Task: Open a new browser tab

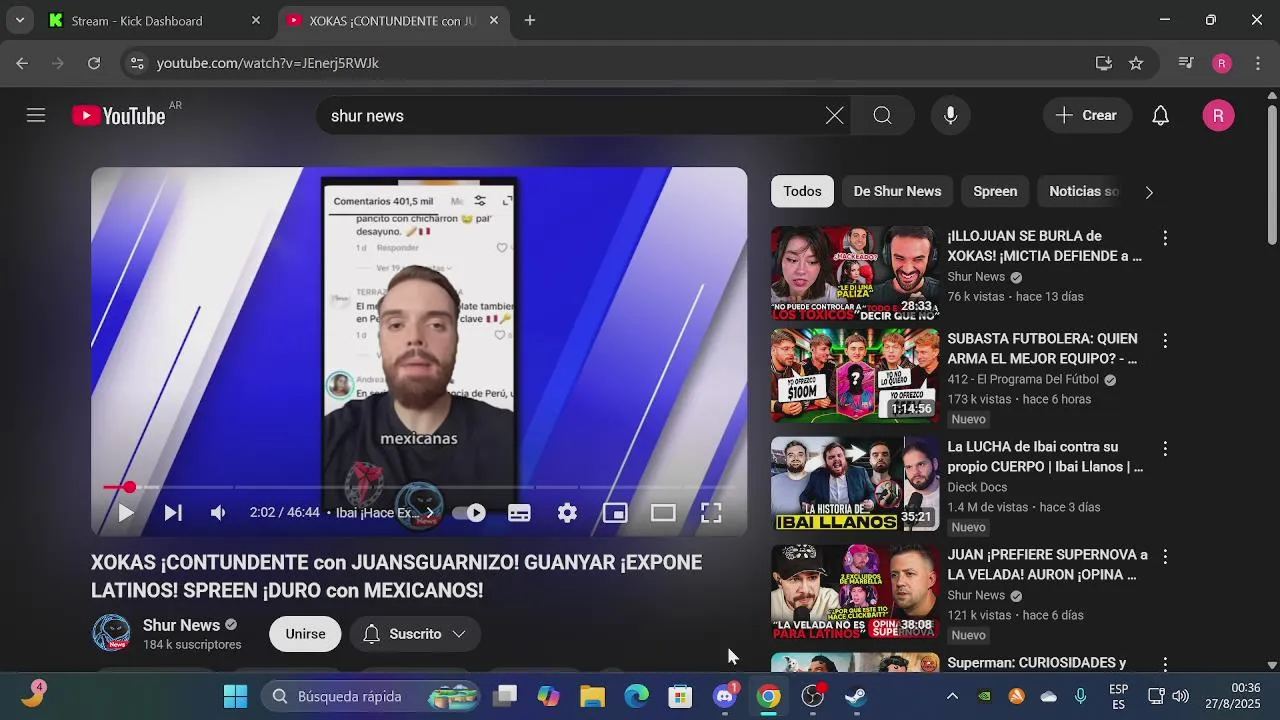Action: coord(530,20)
